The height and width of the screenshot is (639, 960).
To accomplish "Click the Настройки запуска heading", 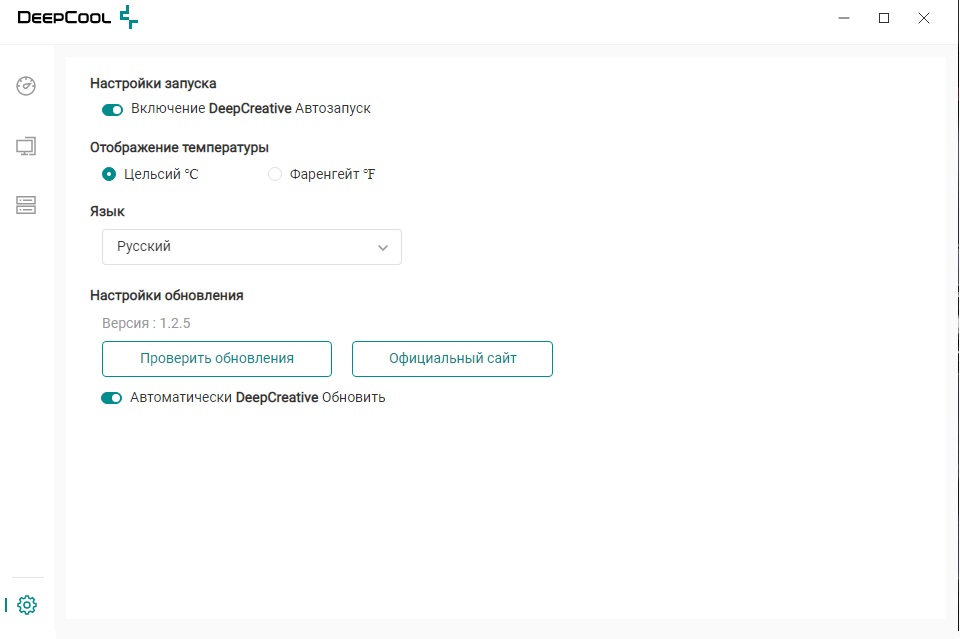I will pyautogui.click(x=153, y=83).
